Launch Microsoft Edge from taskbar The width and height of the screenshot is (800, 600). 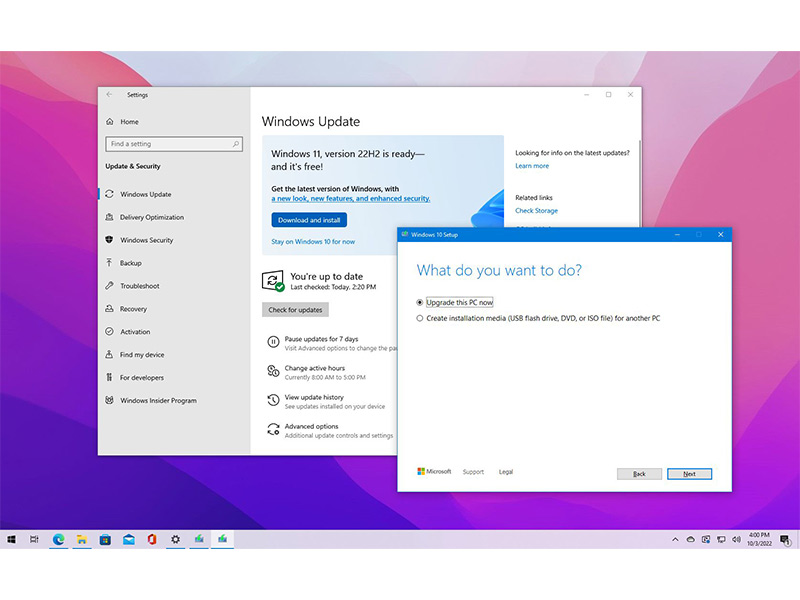(x=58, y=539)
